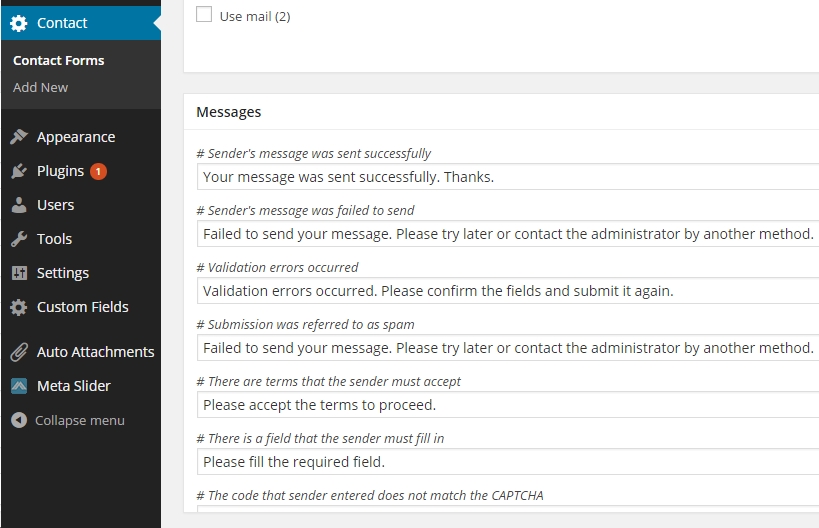Edit the message sent successfully field
Image resolution: width=819 pixels, height=528 pixels.
[508, 177]
